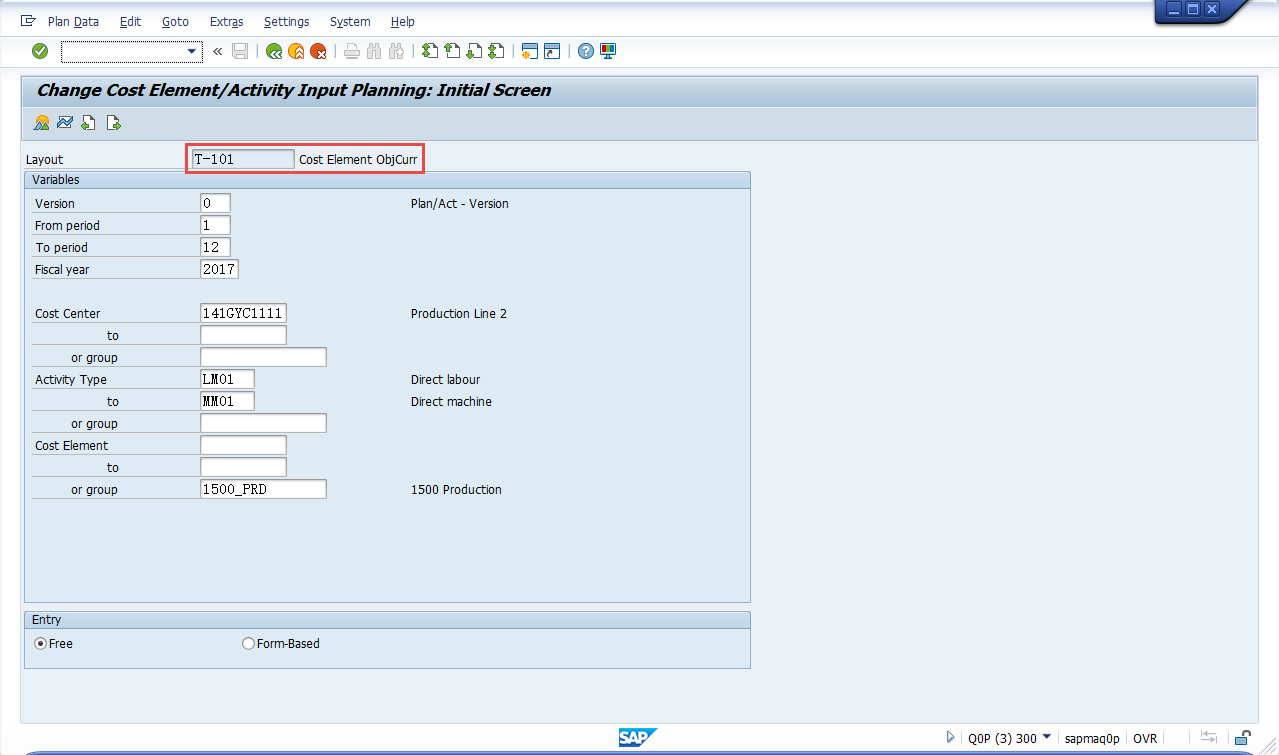Viewport: 1279px width, 755px height.
Task: Click the Layout field T-101
Action: tap(243, 159)
